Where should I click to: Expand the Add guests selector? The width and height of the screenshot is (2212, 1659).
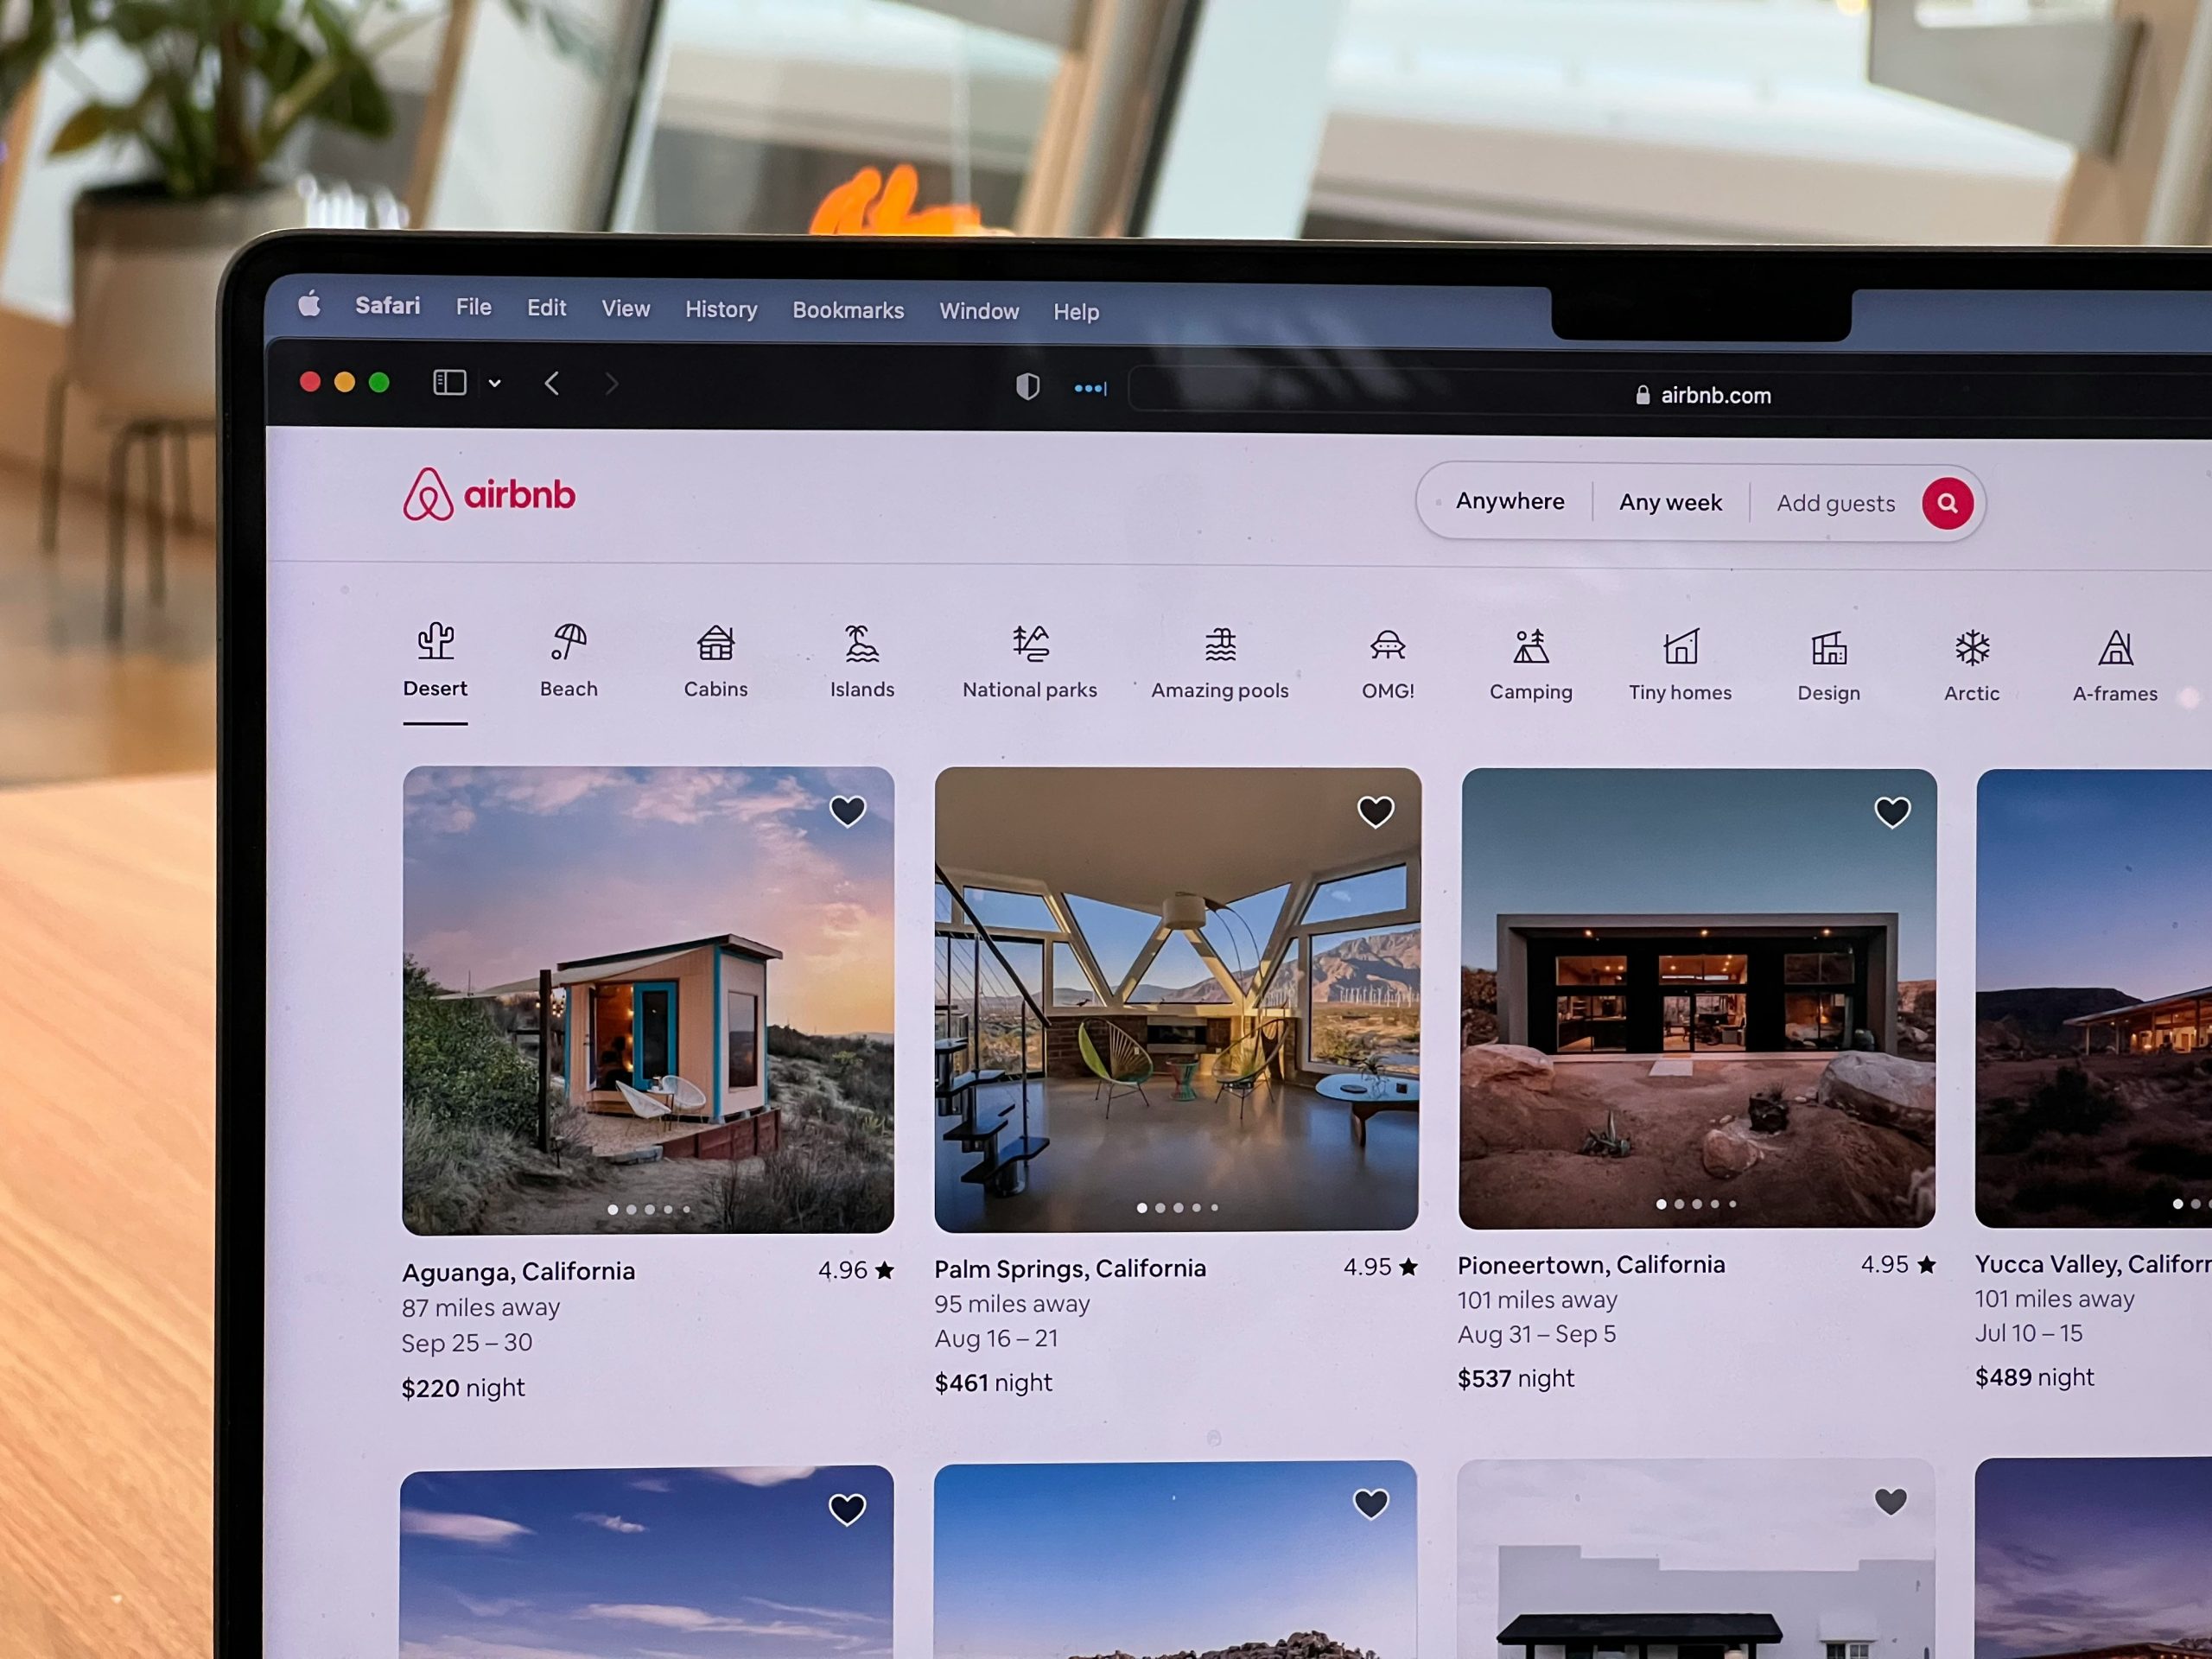pos(1834,504)
